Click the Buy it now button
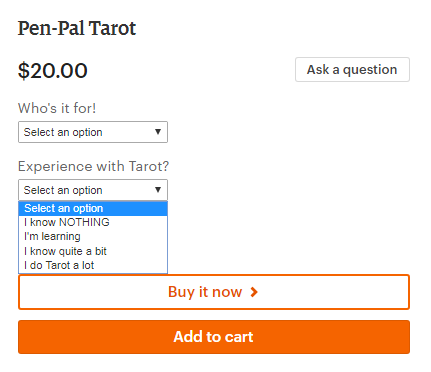The height and width of the screenshot is (372, 431). pos(214,292)
